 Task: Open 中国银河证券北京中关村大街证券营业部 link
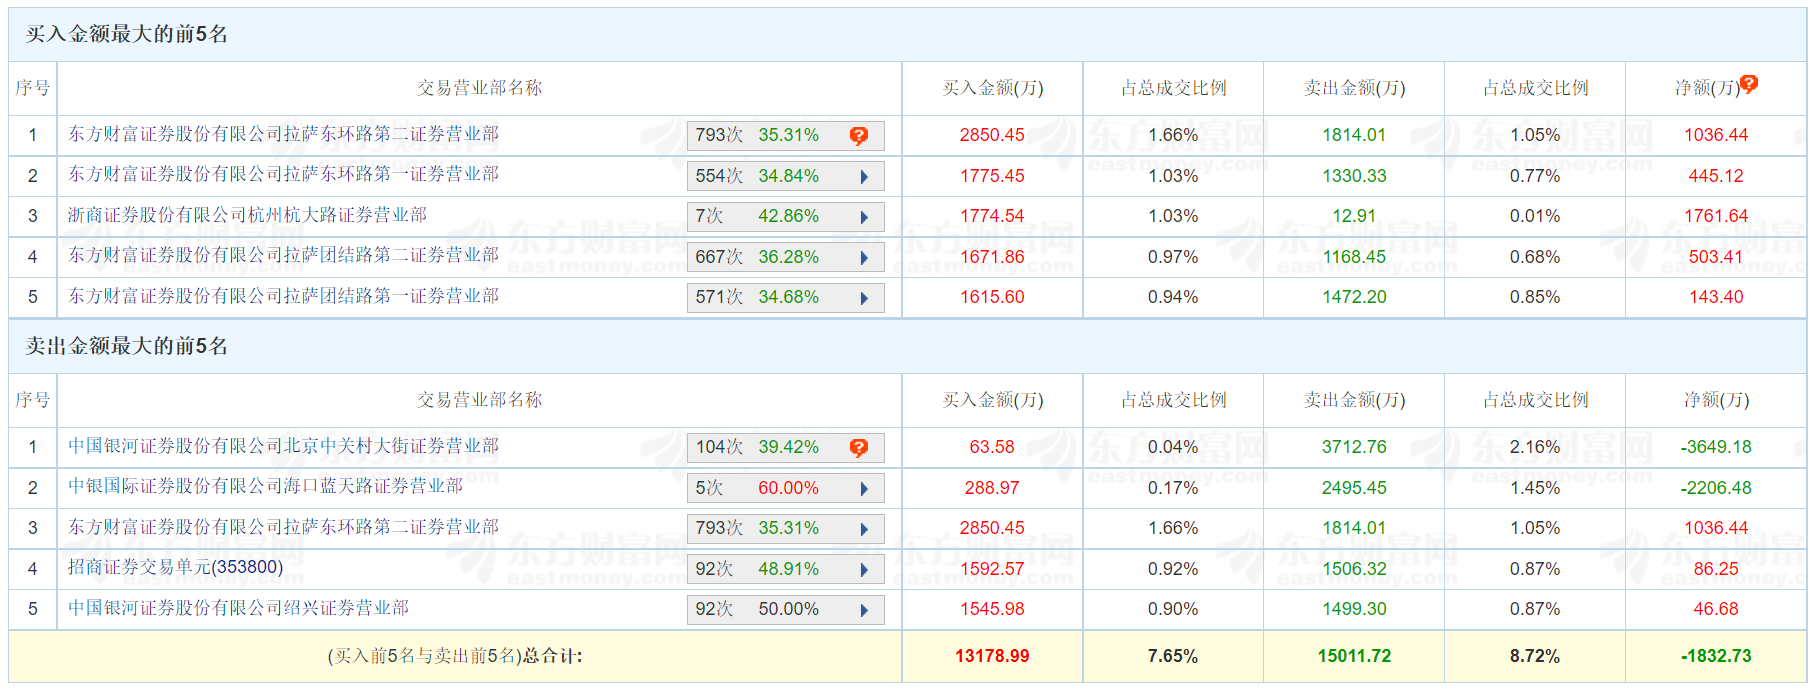(283, 446)
